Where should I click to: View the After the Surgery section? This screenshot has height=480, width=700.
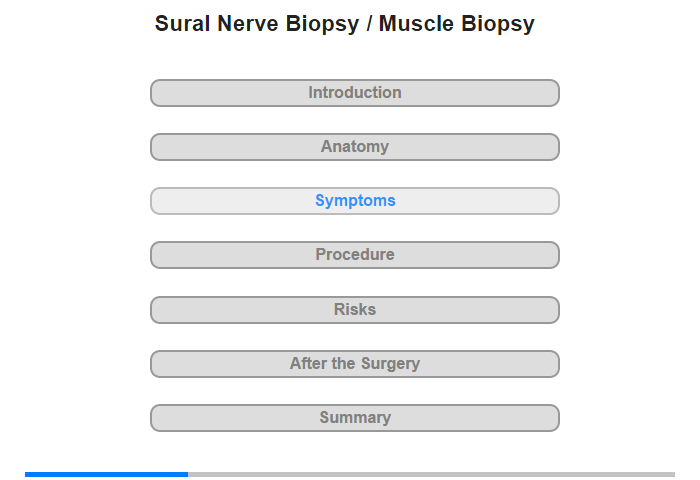tap(355, 364)
